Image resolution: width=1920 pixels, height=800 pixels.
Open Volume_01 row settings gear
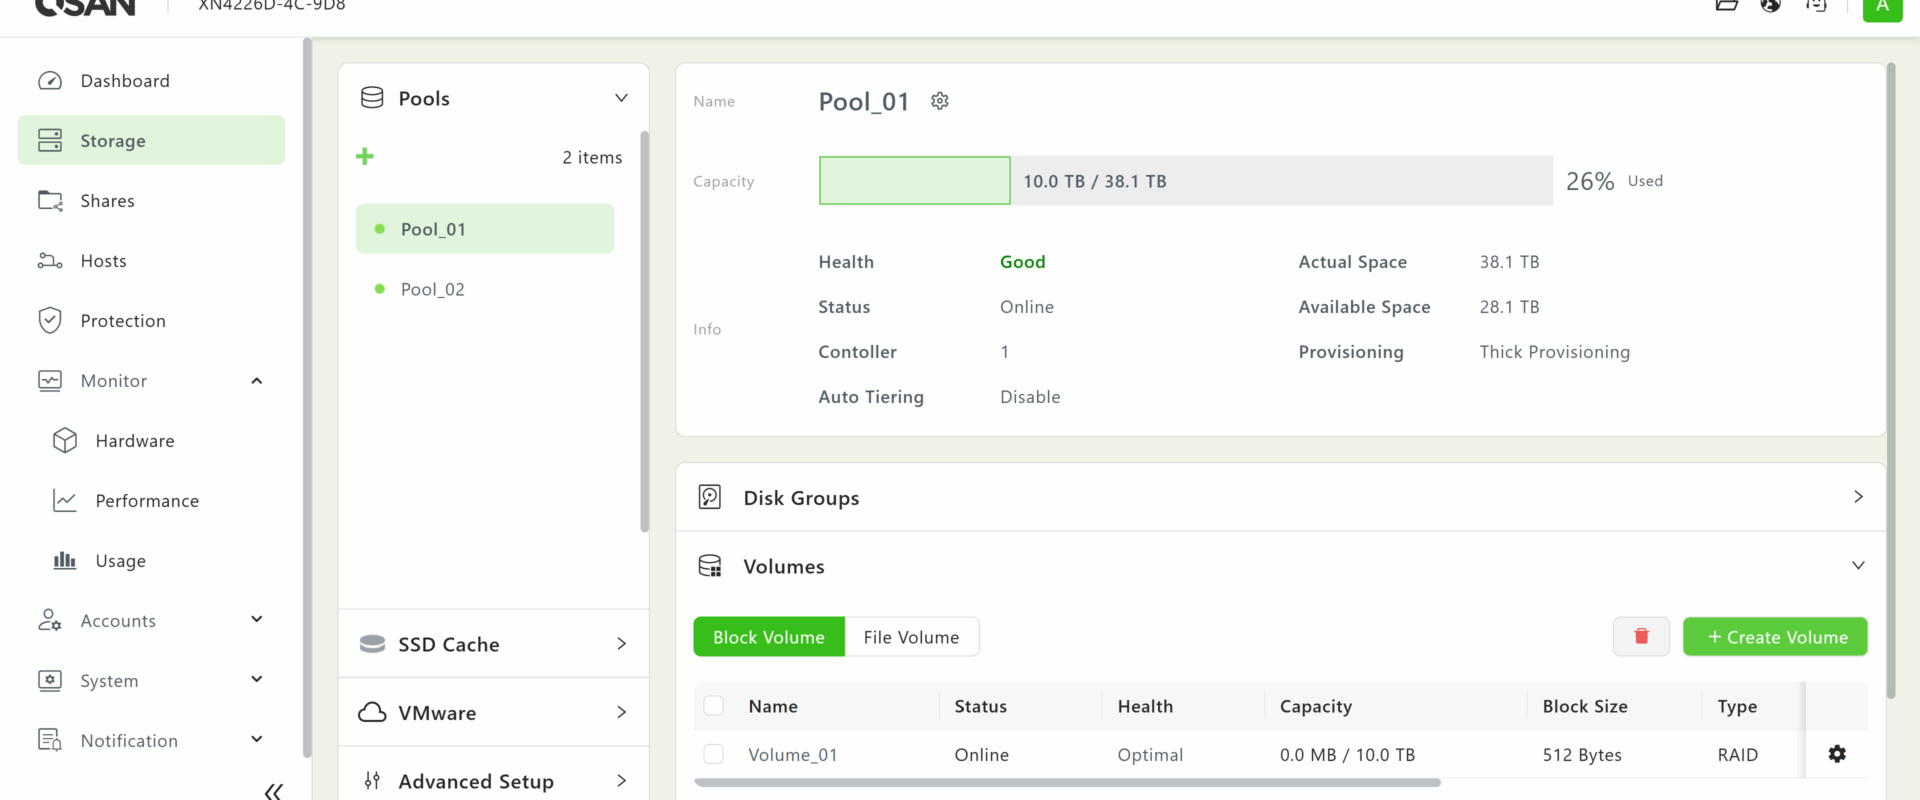click(1836, 754)
